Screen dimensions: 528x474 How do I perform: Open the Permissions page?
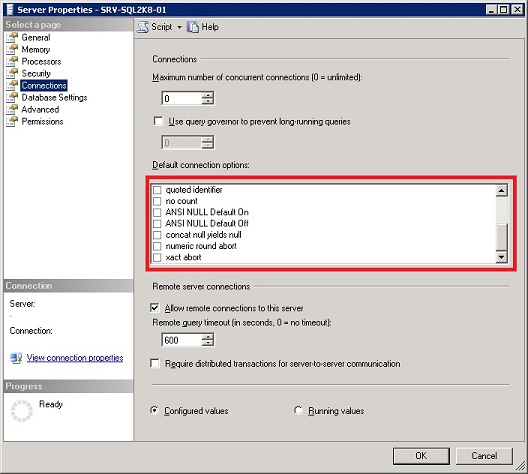42,121
